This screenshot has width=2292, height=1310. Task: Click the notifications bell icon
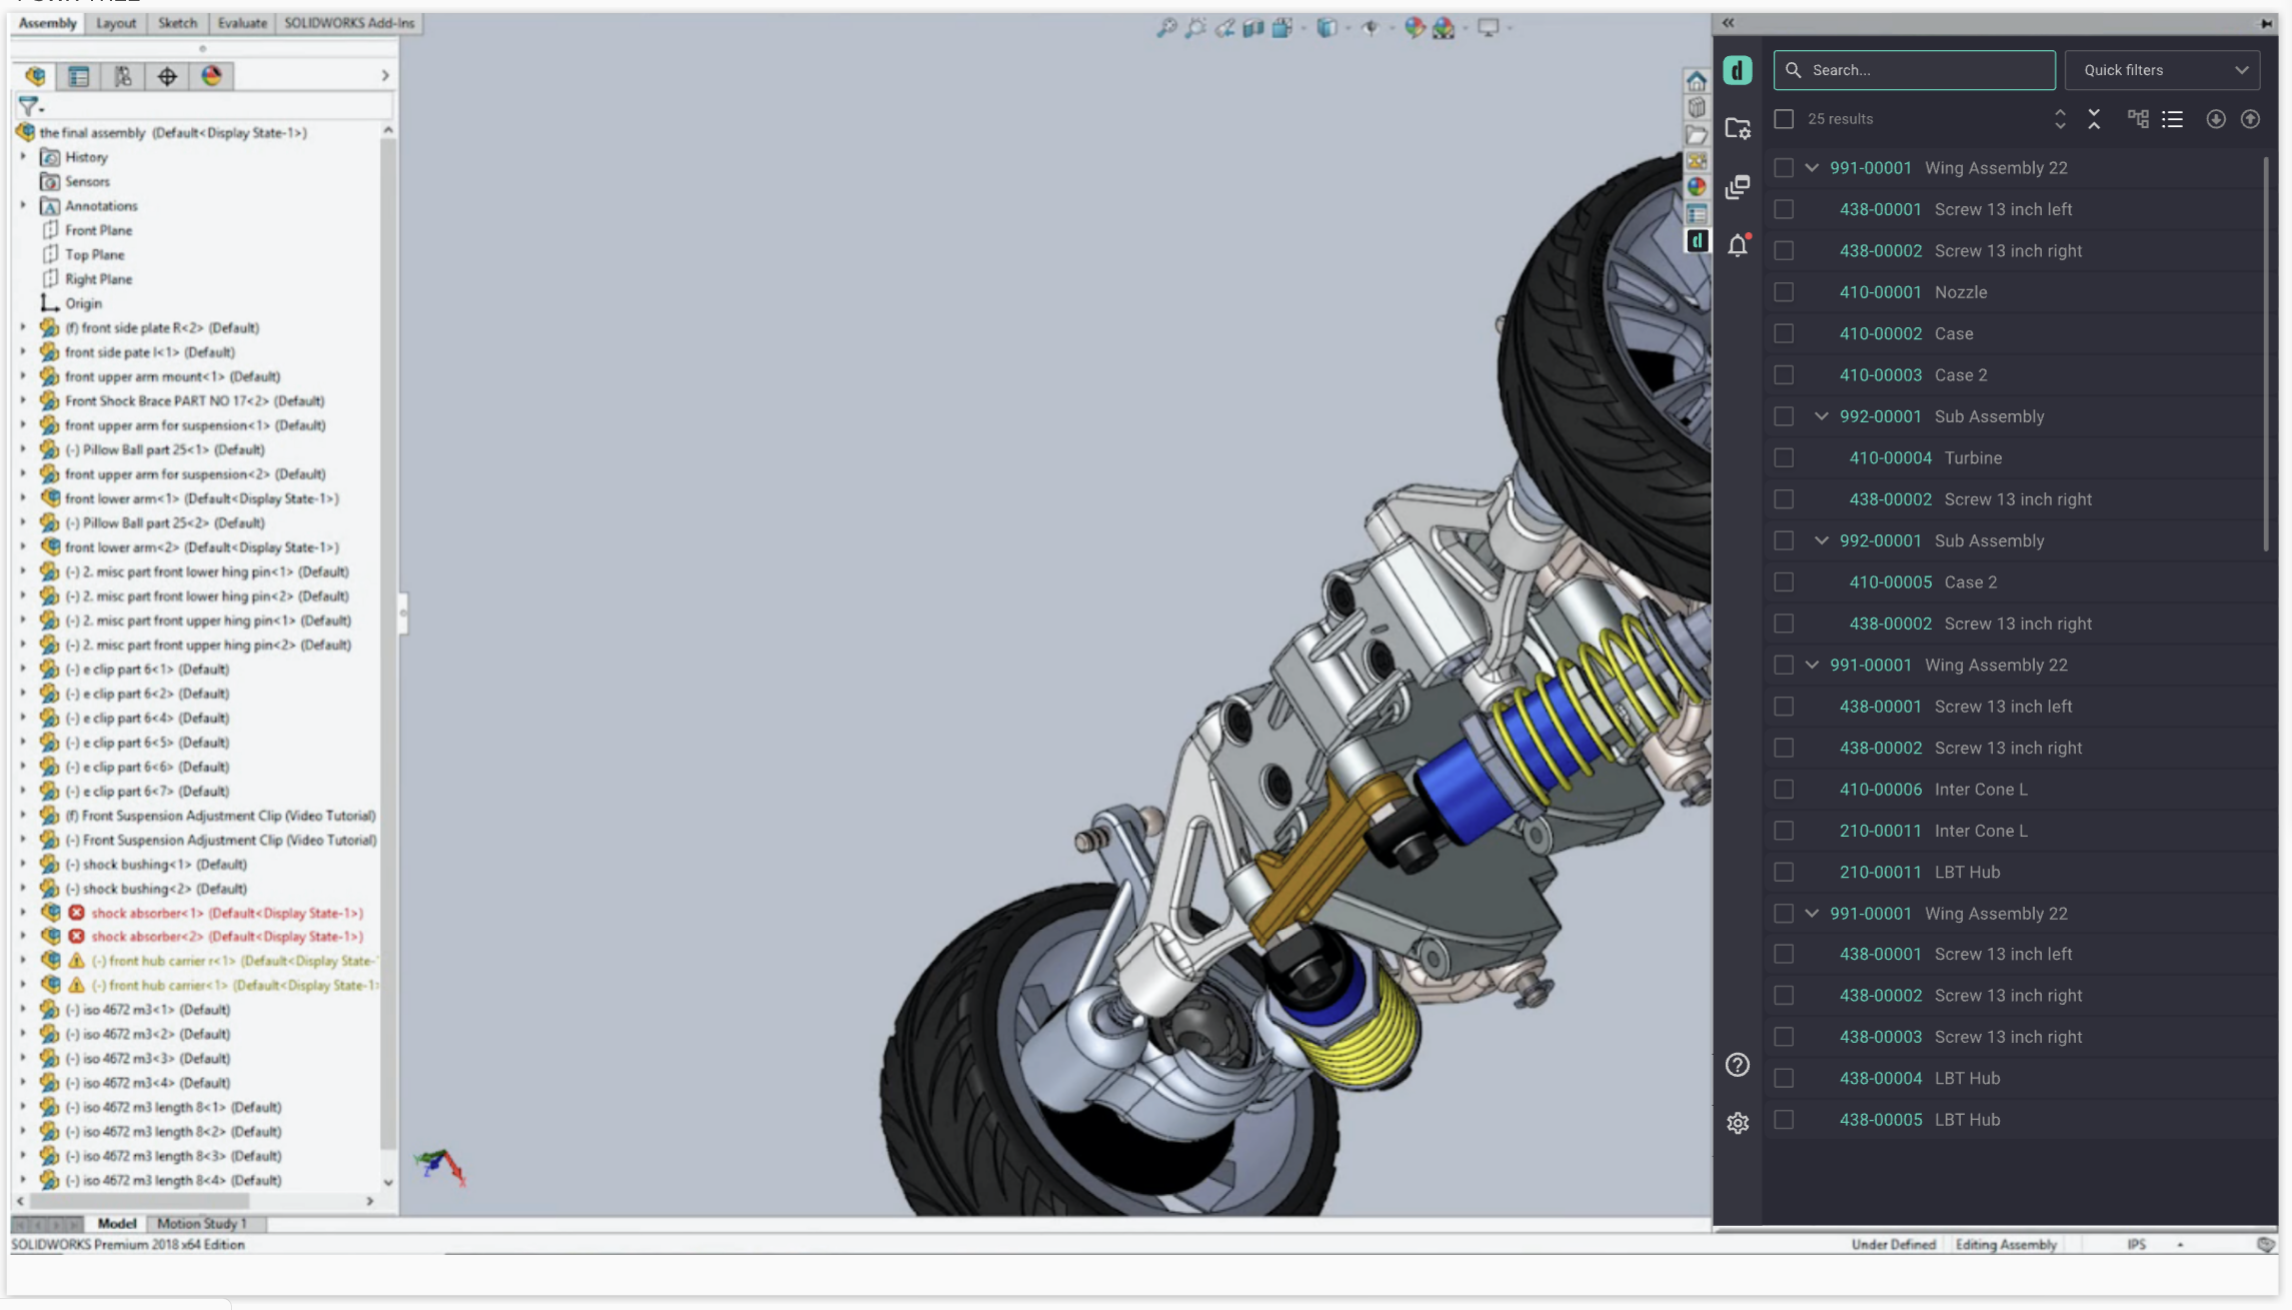(x=1738, y=245)
